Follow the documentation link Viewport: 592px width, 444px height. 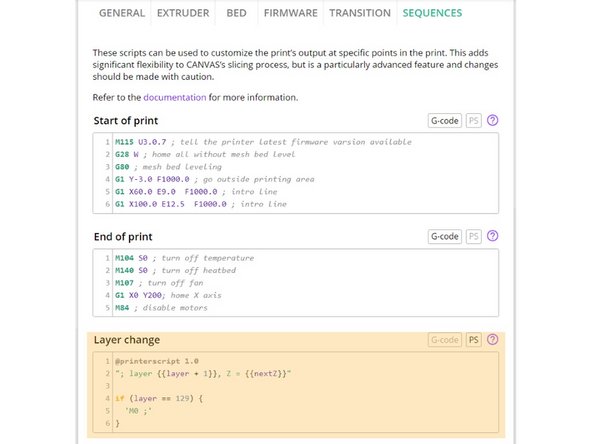pos(175,97)
